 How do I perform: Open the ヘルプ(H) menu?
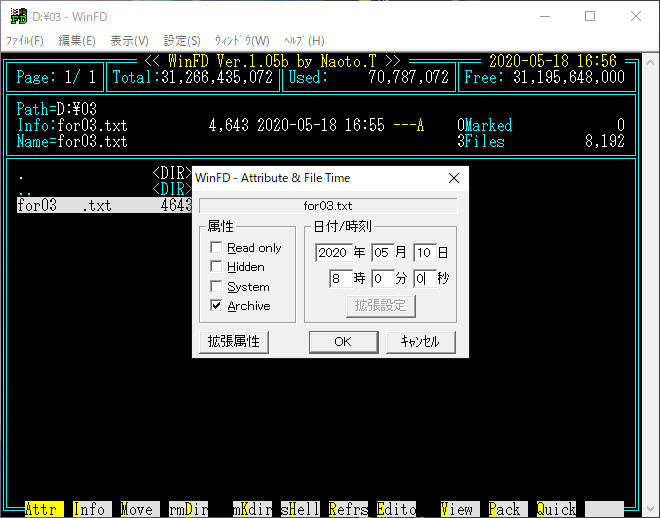click(x=303, y=41)
